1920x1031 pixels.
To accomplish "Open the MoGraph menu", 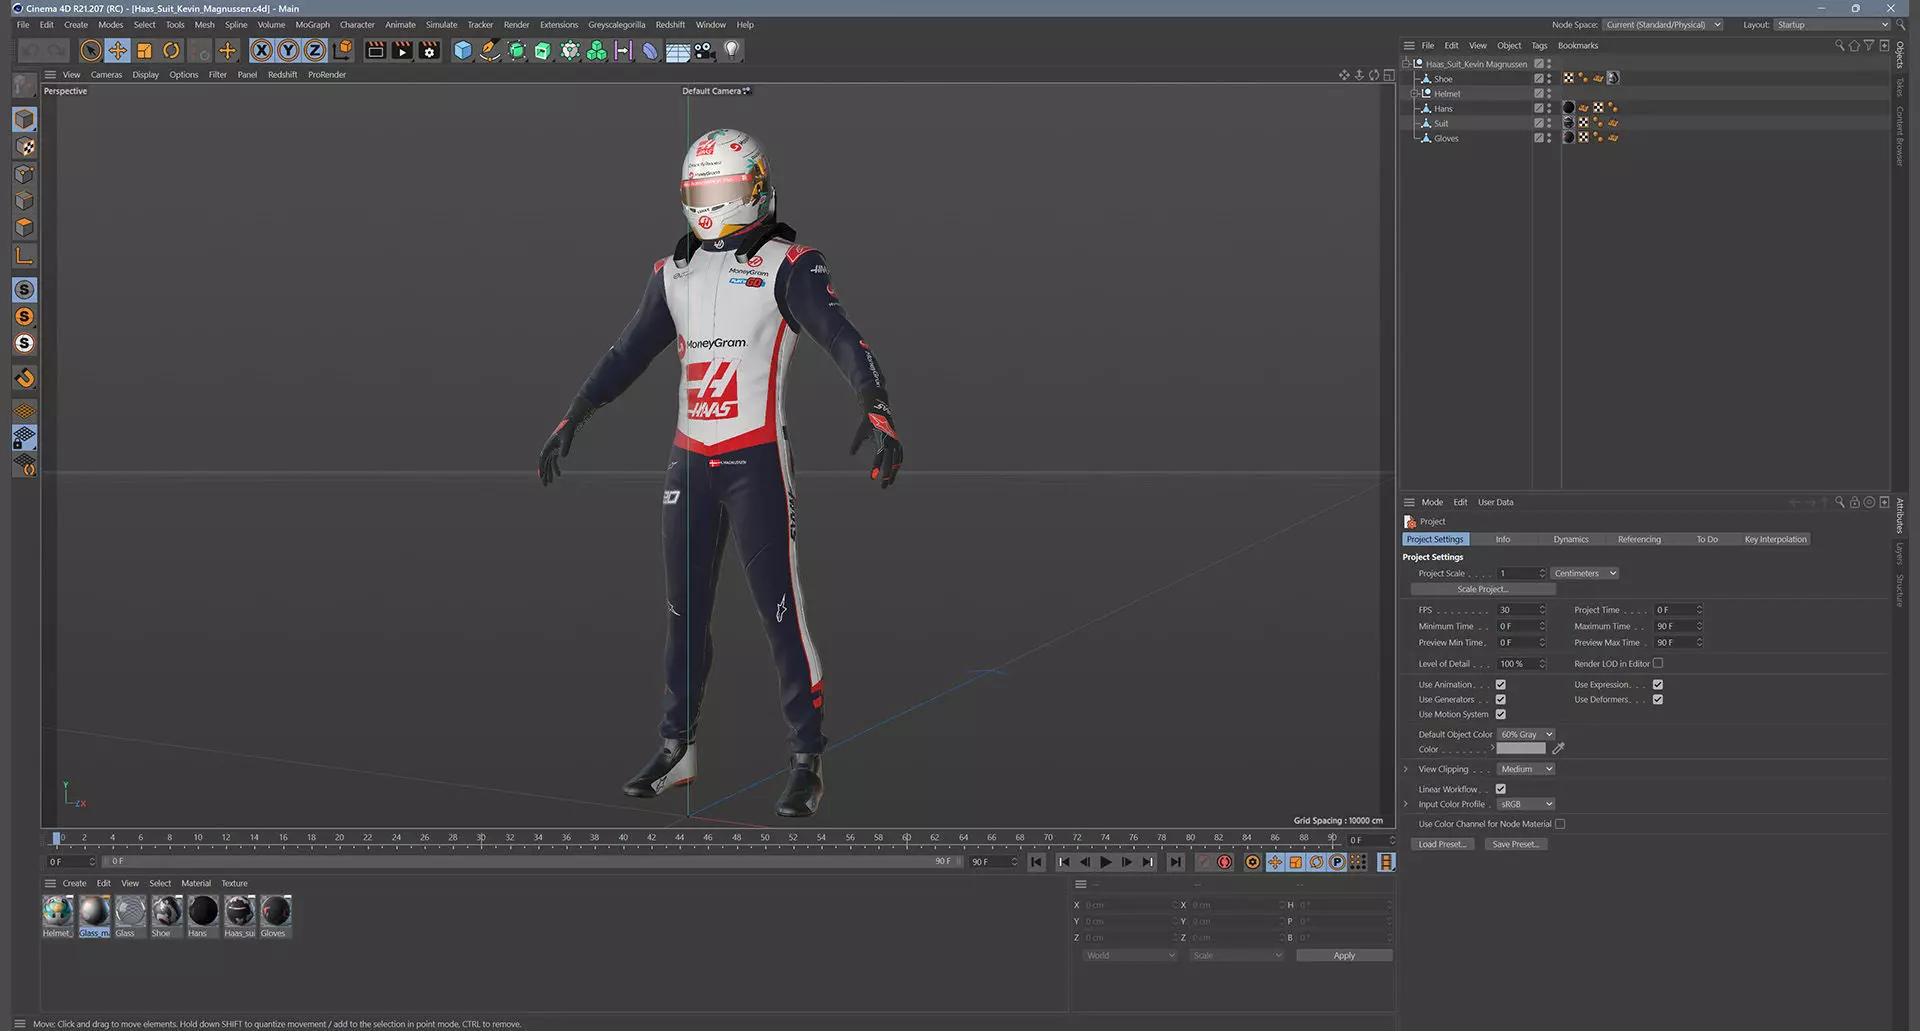I will (x=312, y=25).
